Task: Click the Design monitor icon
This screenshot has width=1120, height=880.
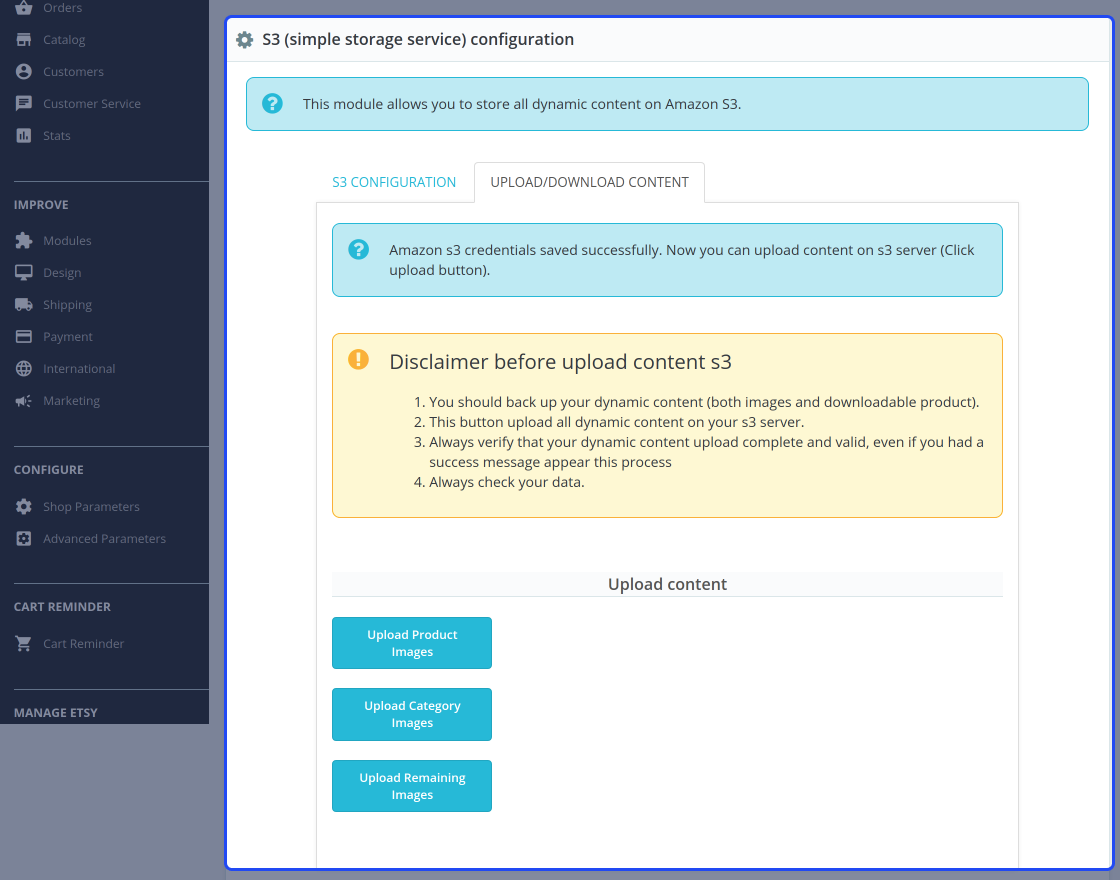Action: (24, 273)
